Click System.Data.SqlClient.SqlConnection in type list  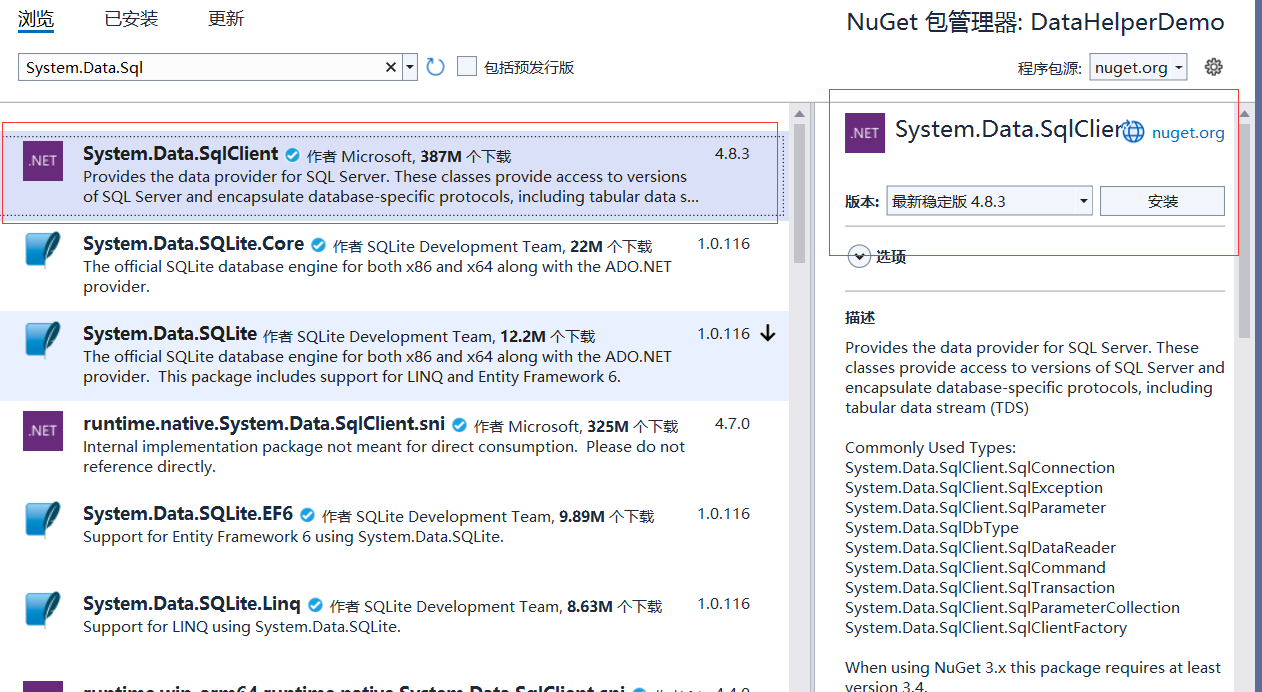tap(980, 467)
